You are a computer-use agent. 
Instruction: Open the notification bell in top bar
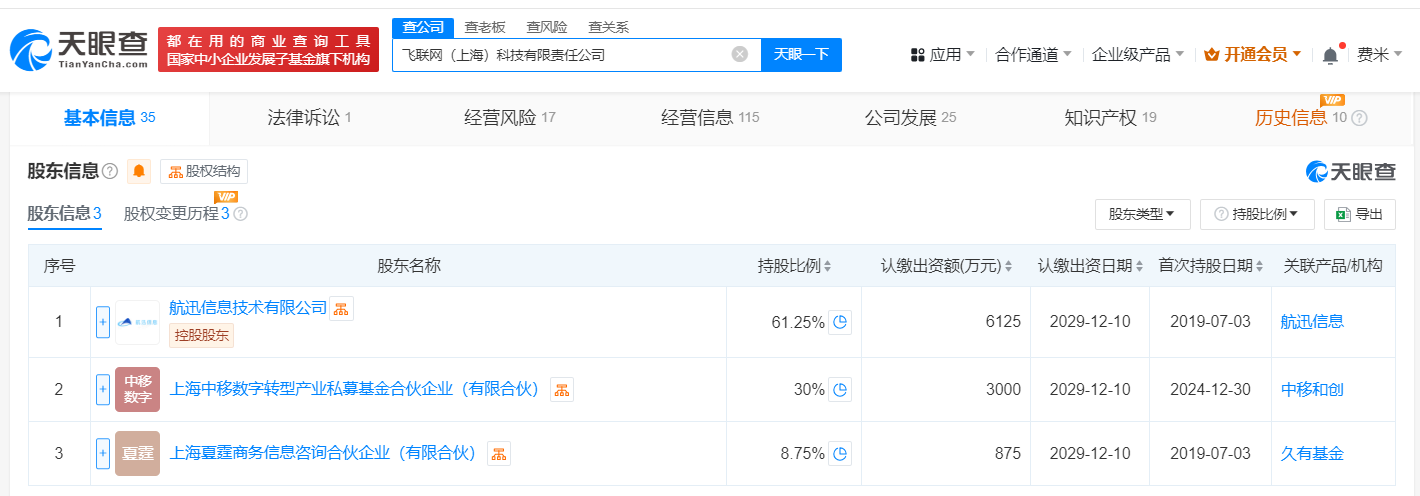[1330, 55]
